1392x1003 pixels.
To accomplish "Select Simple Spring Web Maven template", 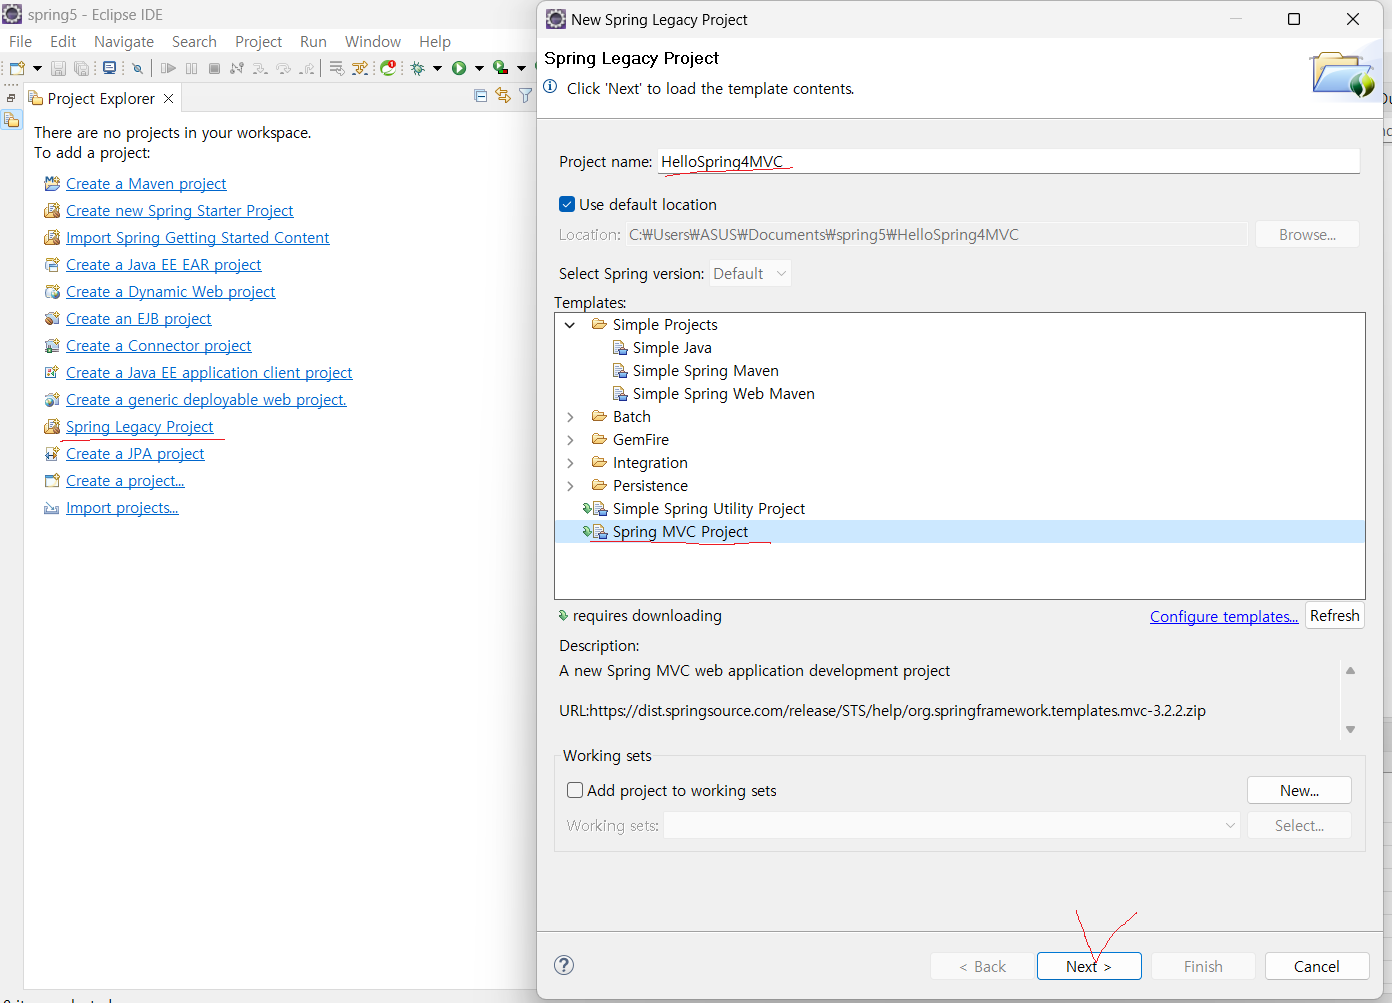I will click(x=723, y=394).
